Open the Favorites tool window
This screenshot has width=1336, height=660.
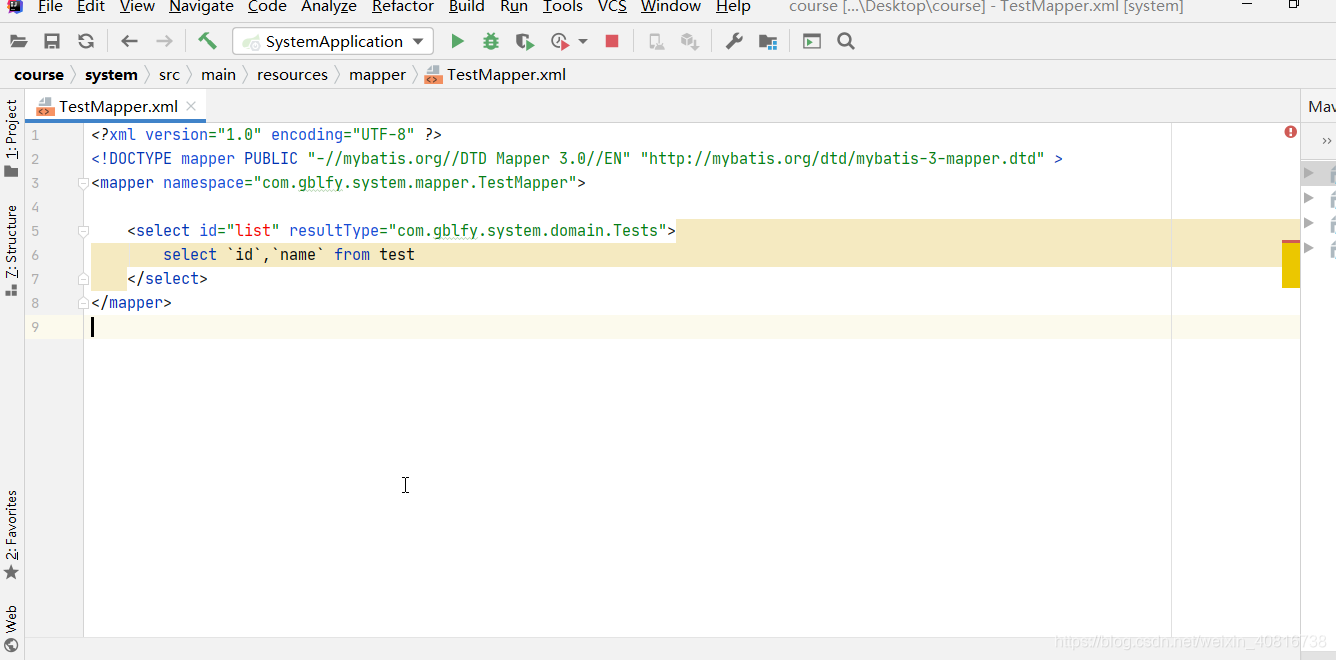tap(11, 535)
